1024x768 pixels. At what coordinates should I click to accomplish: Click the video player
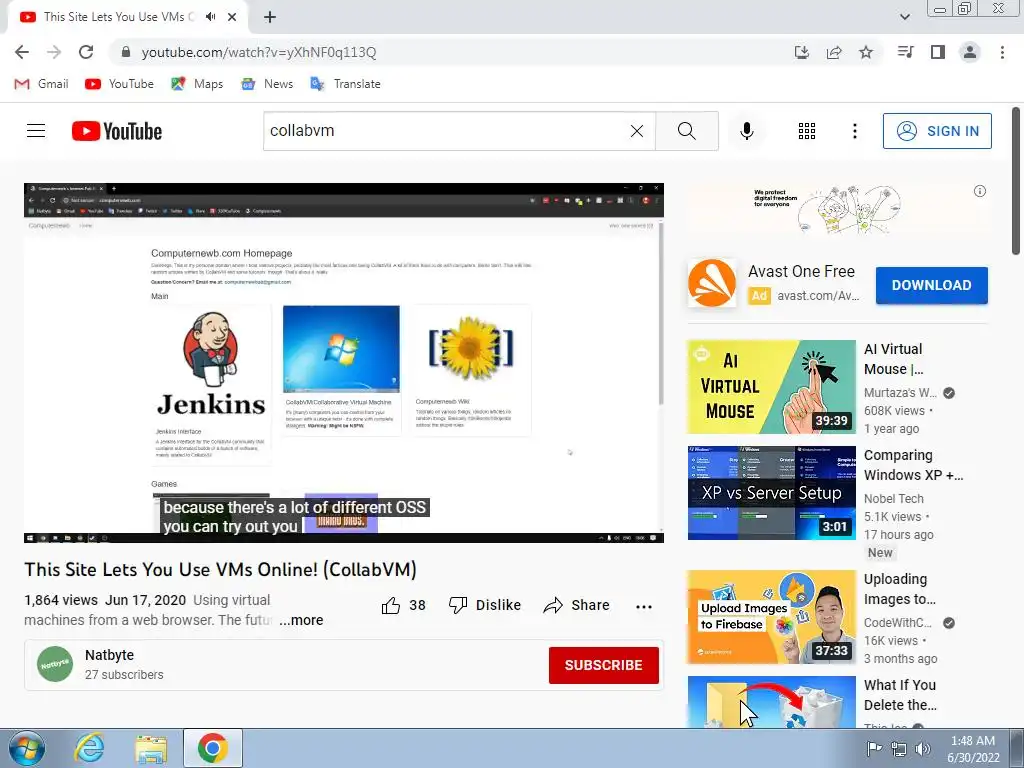tap(344, 363)
